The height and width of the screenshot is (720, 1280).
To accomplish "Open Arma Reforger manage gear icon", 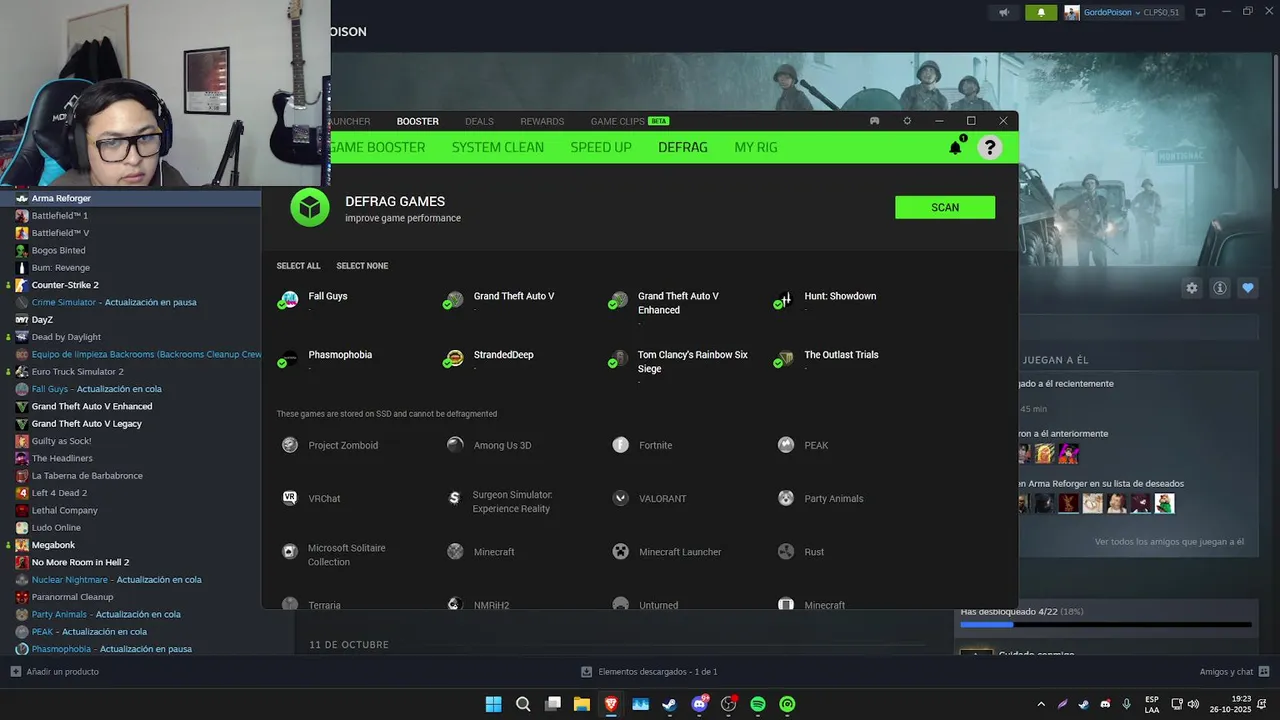I will [x=1192, y=288].
